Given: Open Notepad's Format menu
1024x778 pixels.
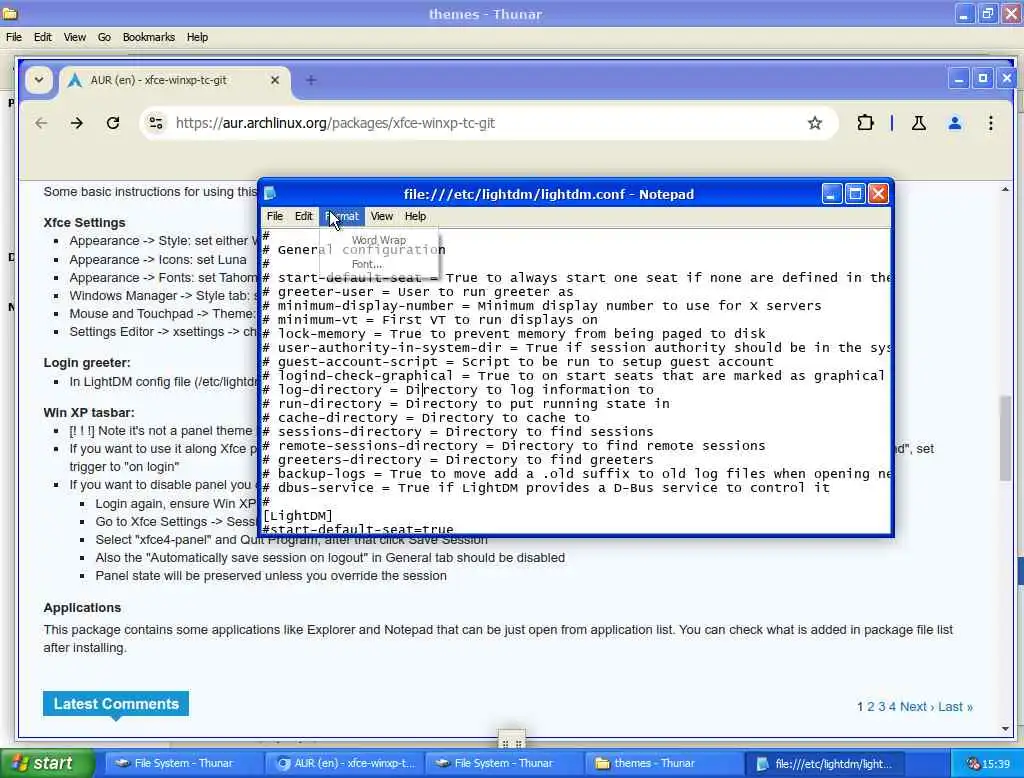Looking at the screenshot, I should [x=342, y=216].
